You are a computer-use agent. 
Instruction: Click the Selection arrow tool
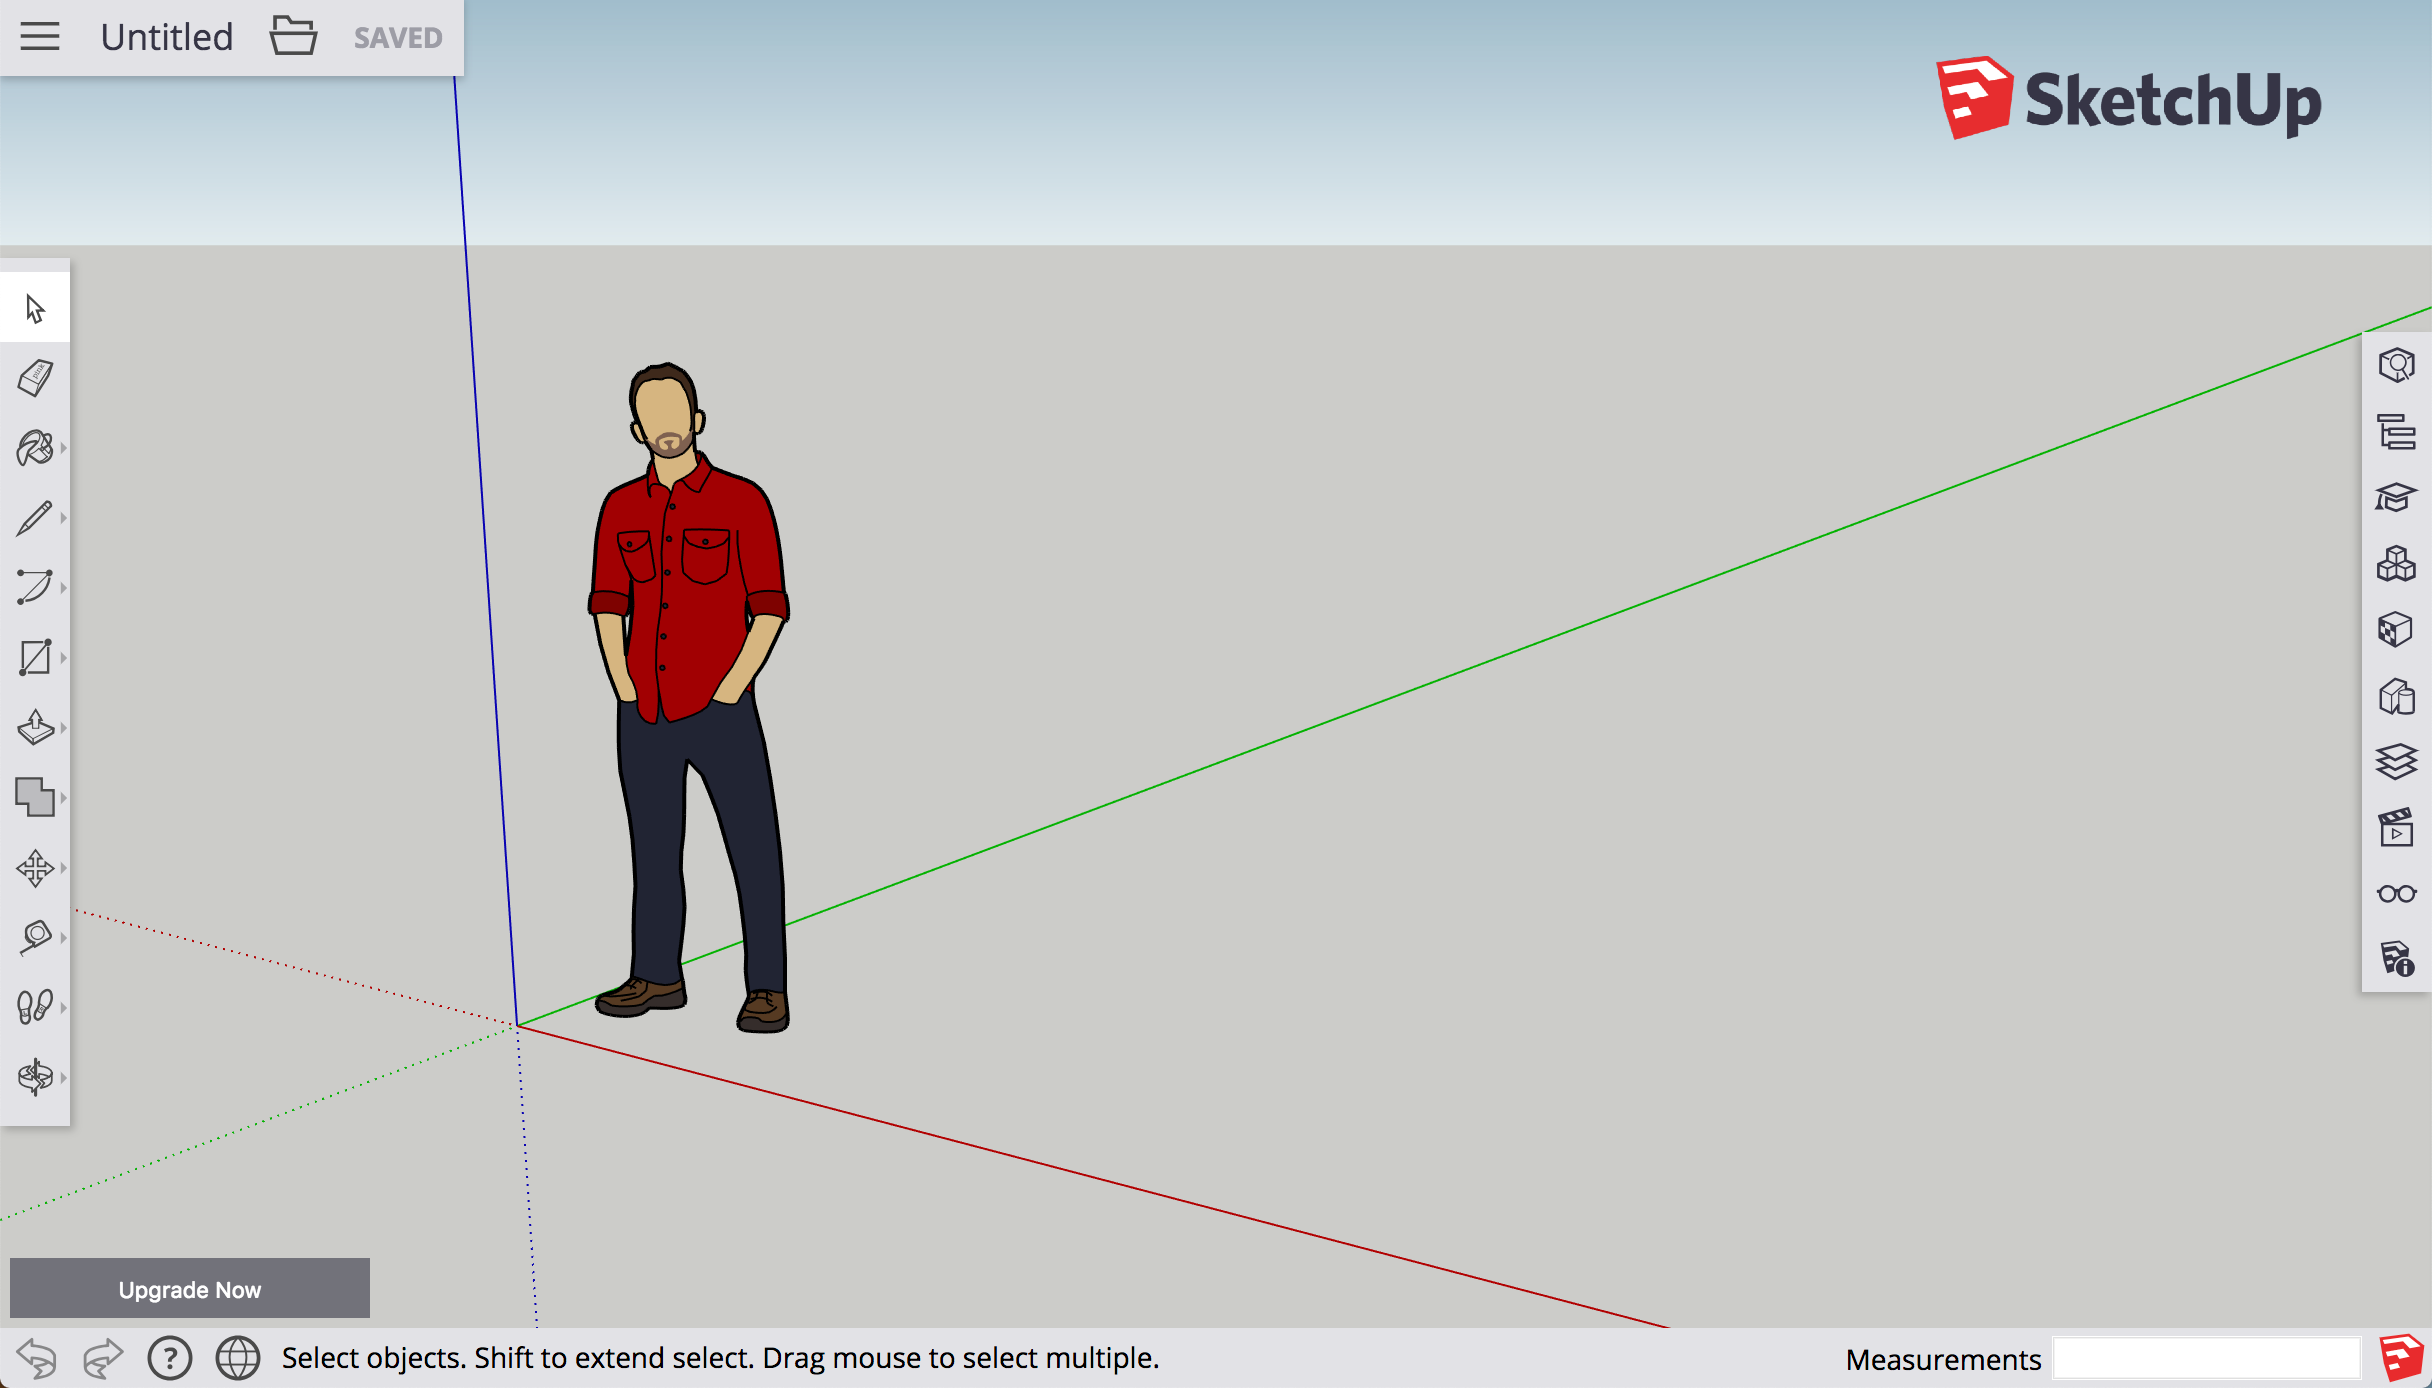35,306
